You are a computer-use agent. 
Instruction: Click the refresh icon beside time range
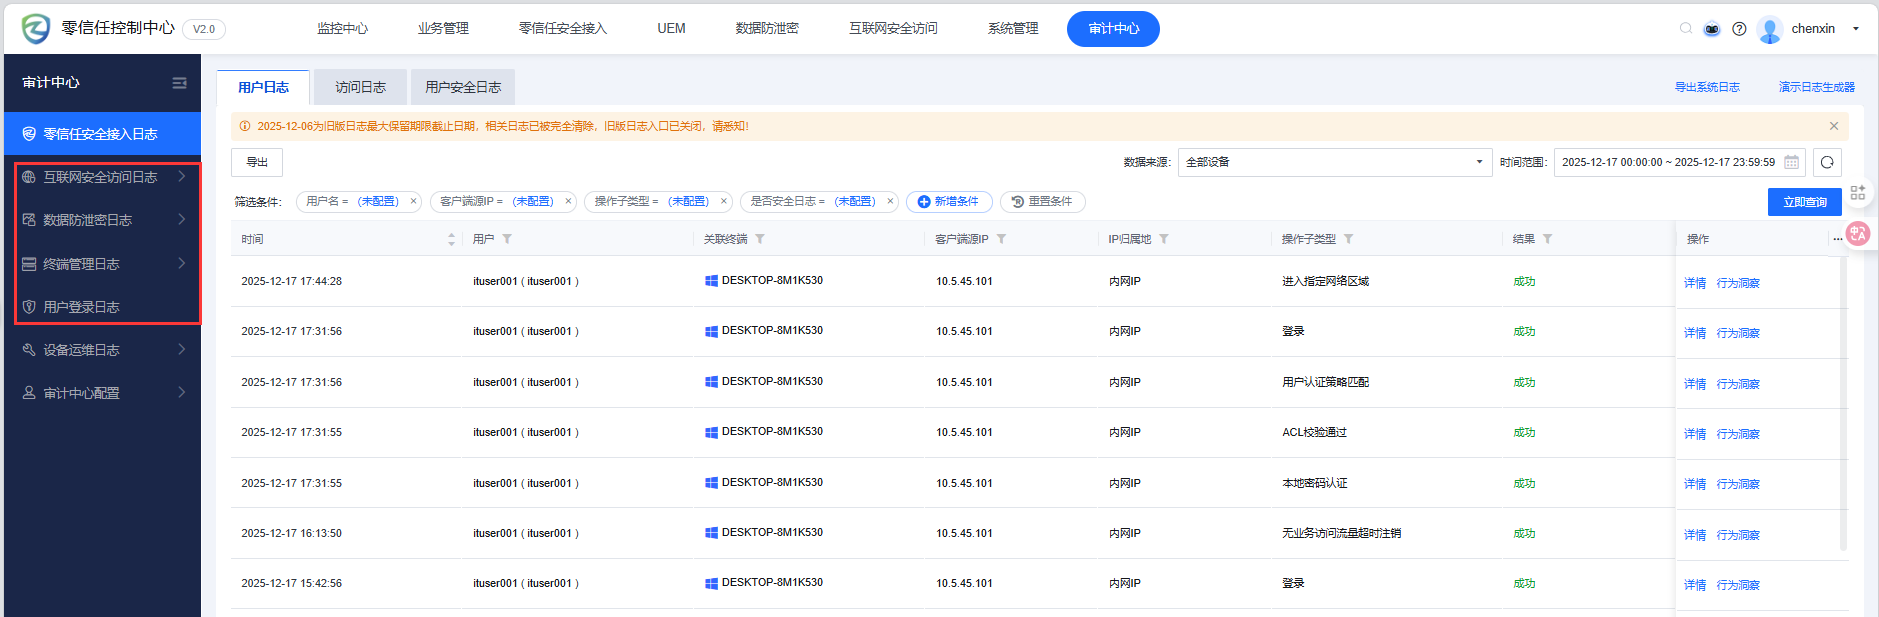point(1827,162)
